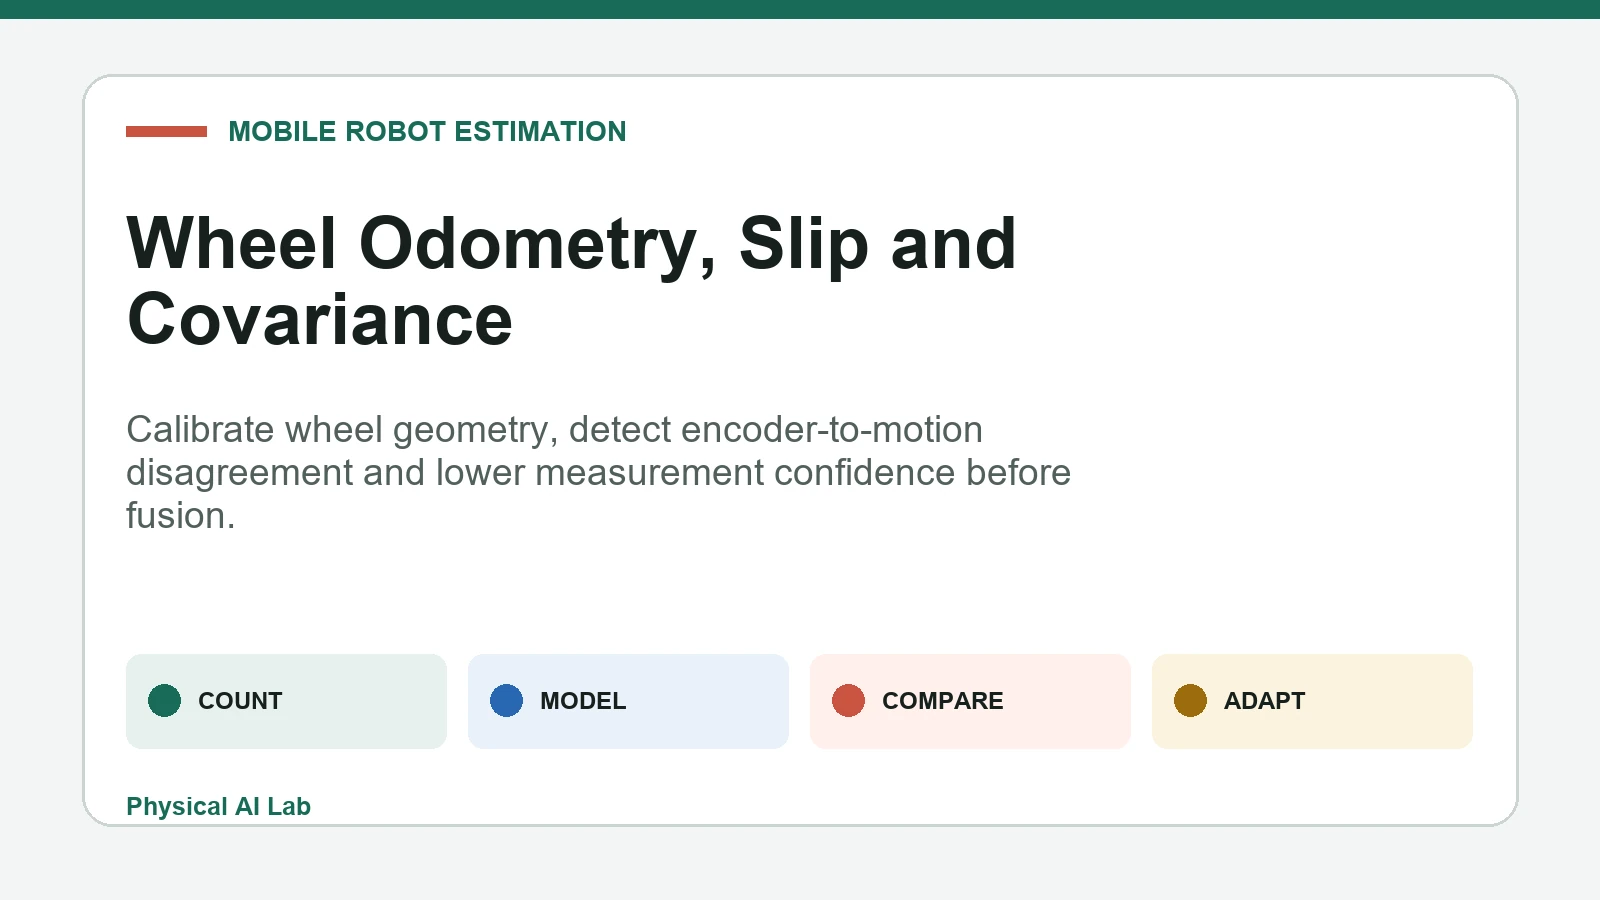Click the word 'Covariance' in the title
The image size is (1600, 900).
(320, 320)
